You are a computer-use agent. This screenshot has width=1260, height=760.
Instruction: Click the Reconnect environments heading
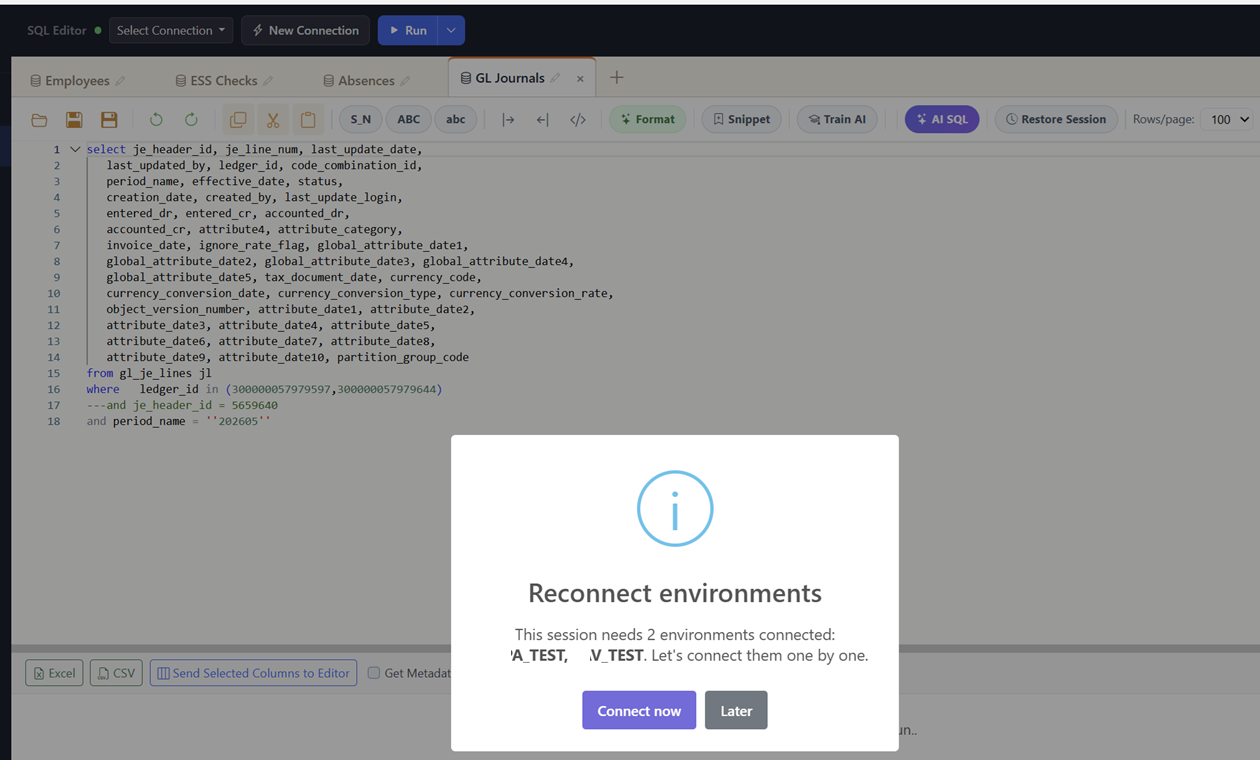tap(675, 593)
